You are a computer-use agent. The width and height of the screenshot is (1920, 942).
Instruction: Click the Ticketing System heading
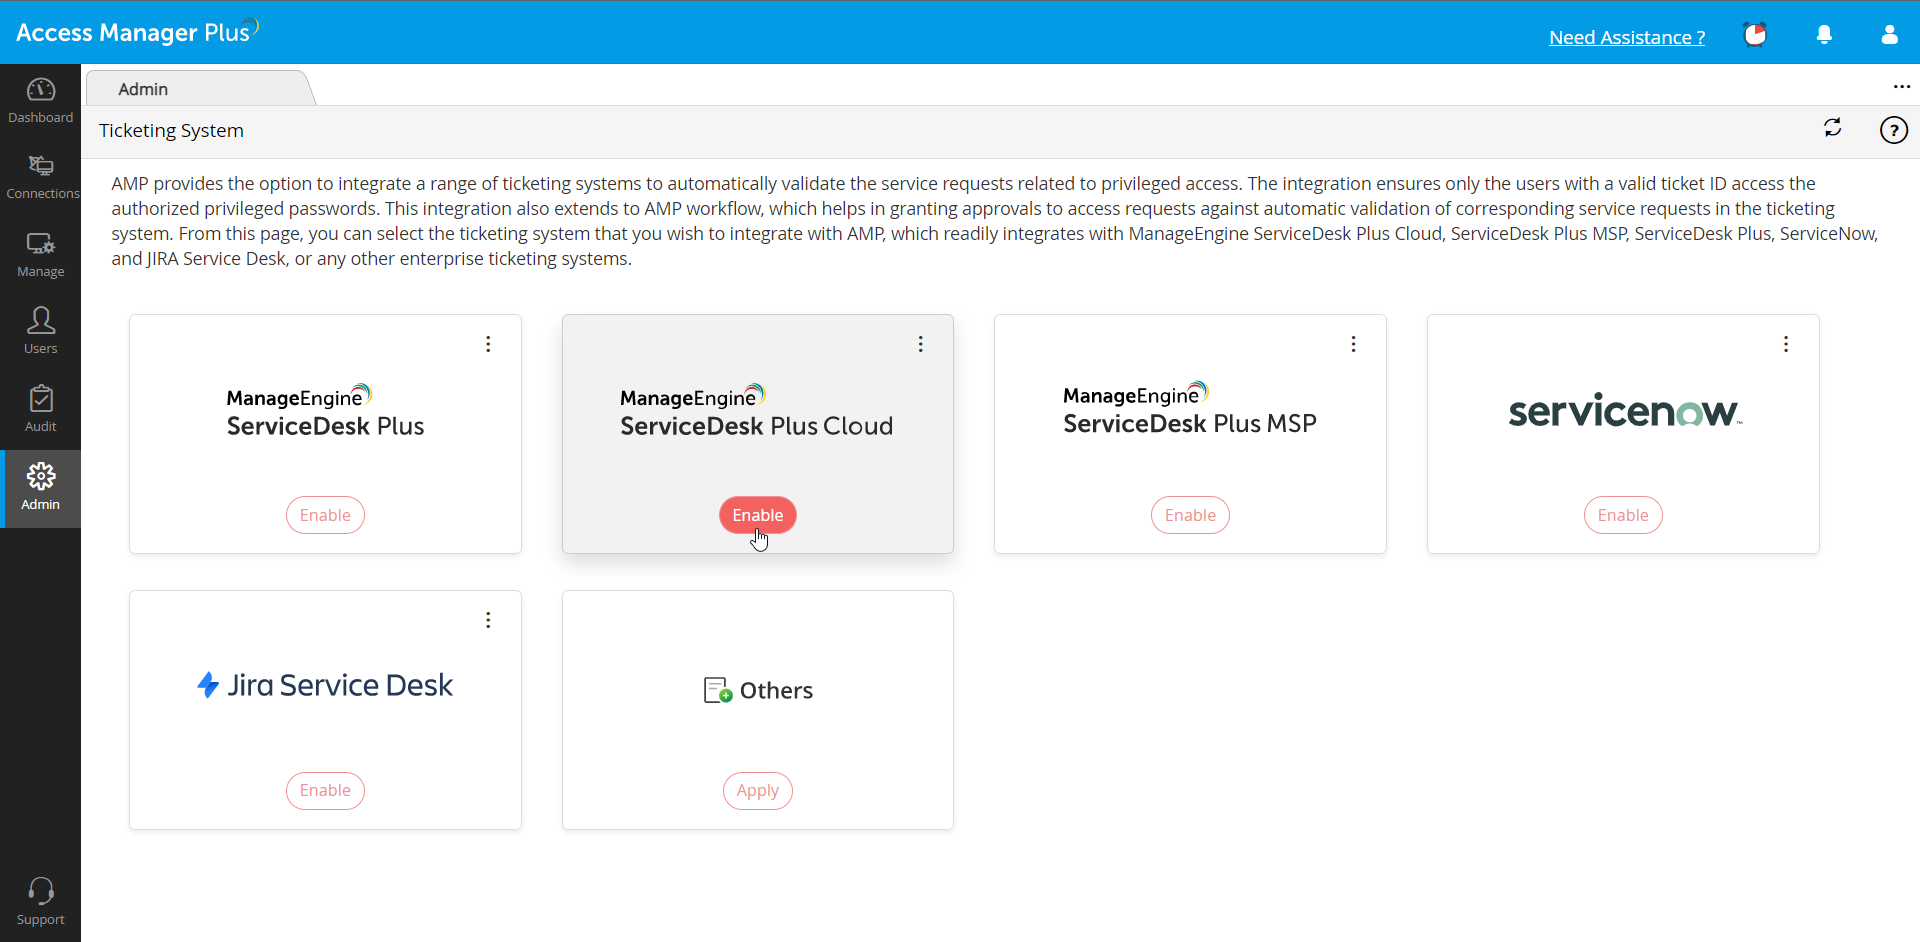(171, 130)
